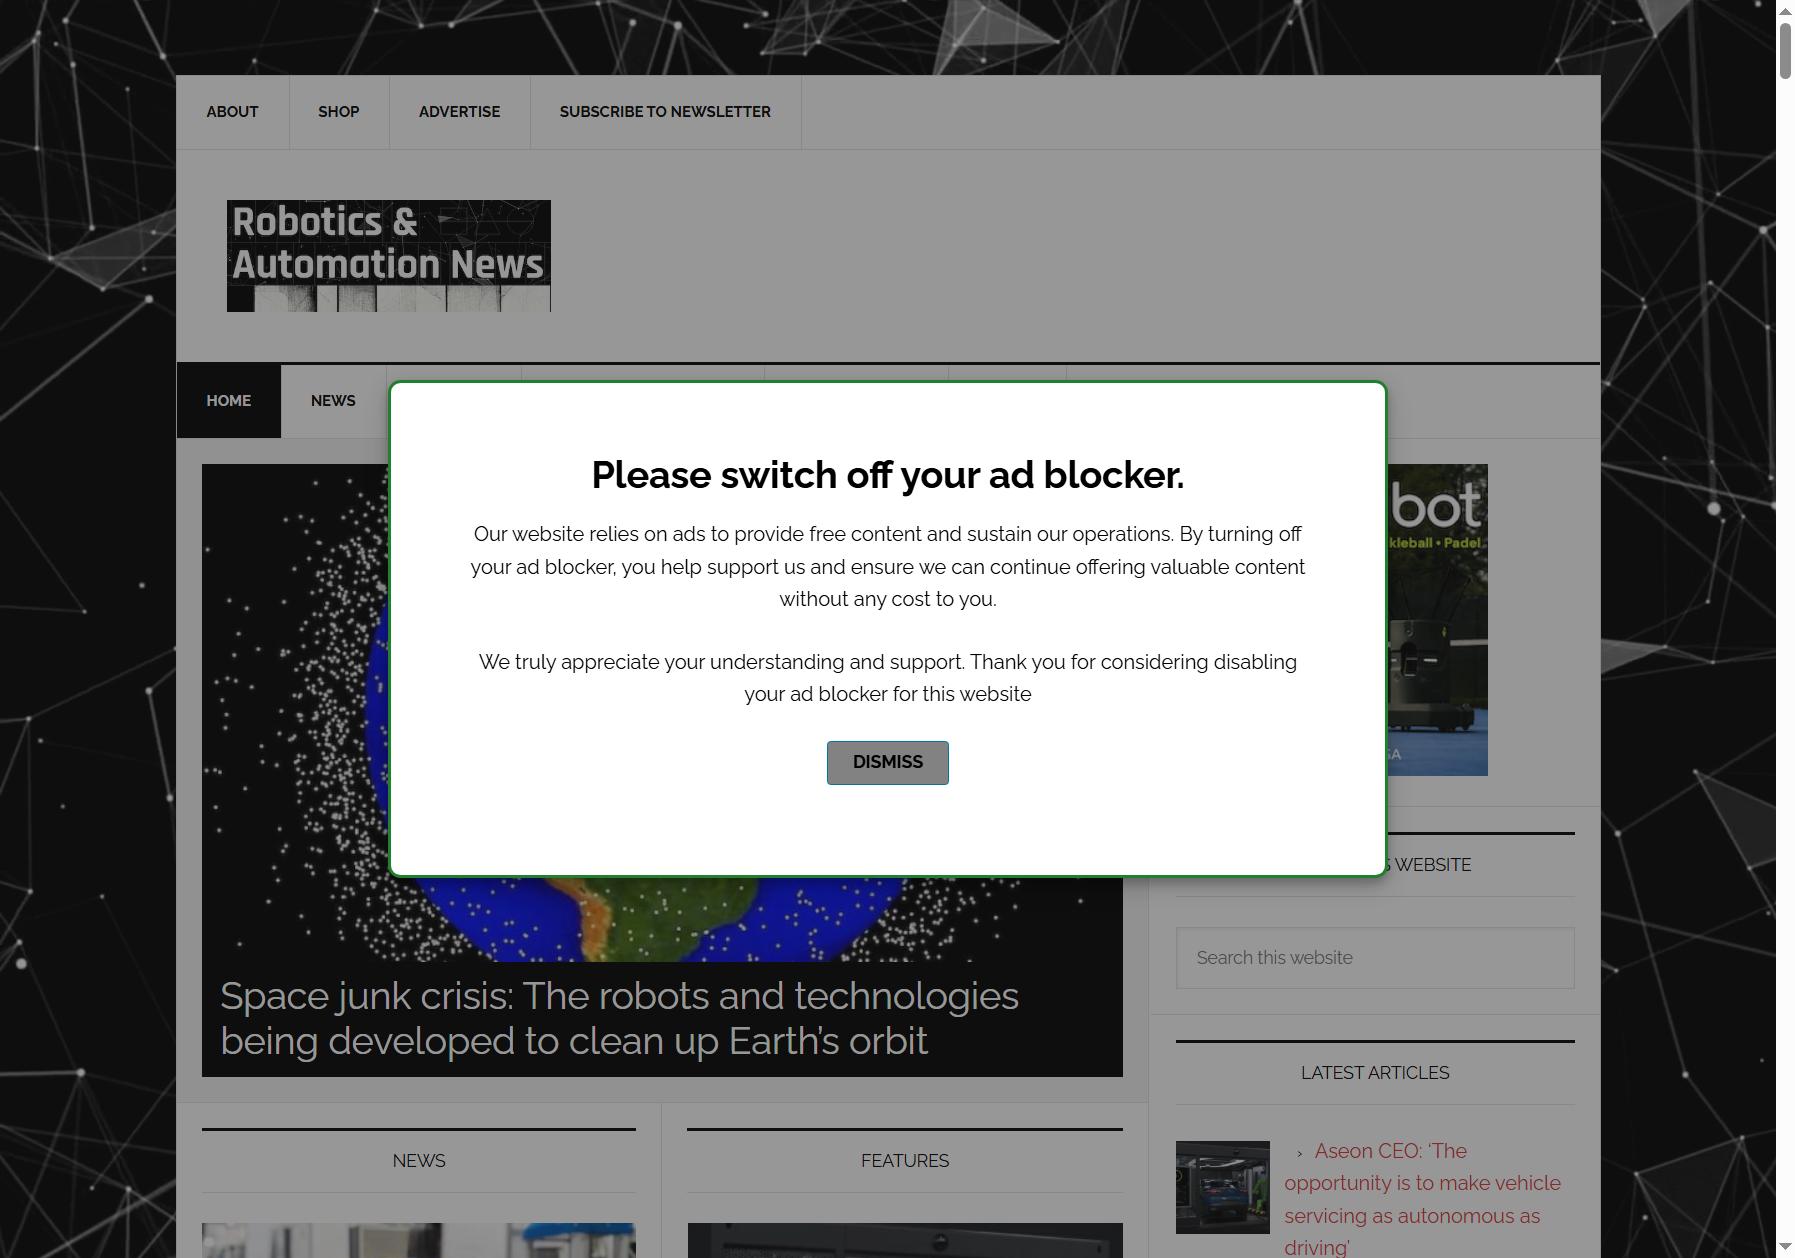
Task: Click the Features section heading
Action: click(x=905, y=1161)
